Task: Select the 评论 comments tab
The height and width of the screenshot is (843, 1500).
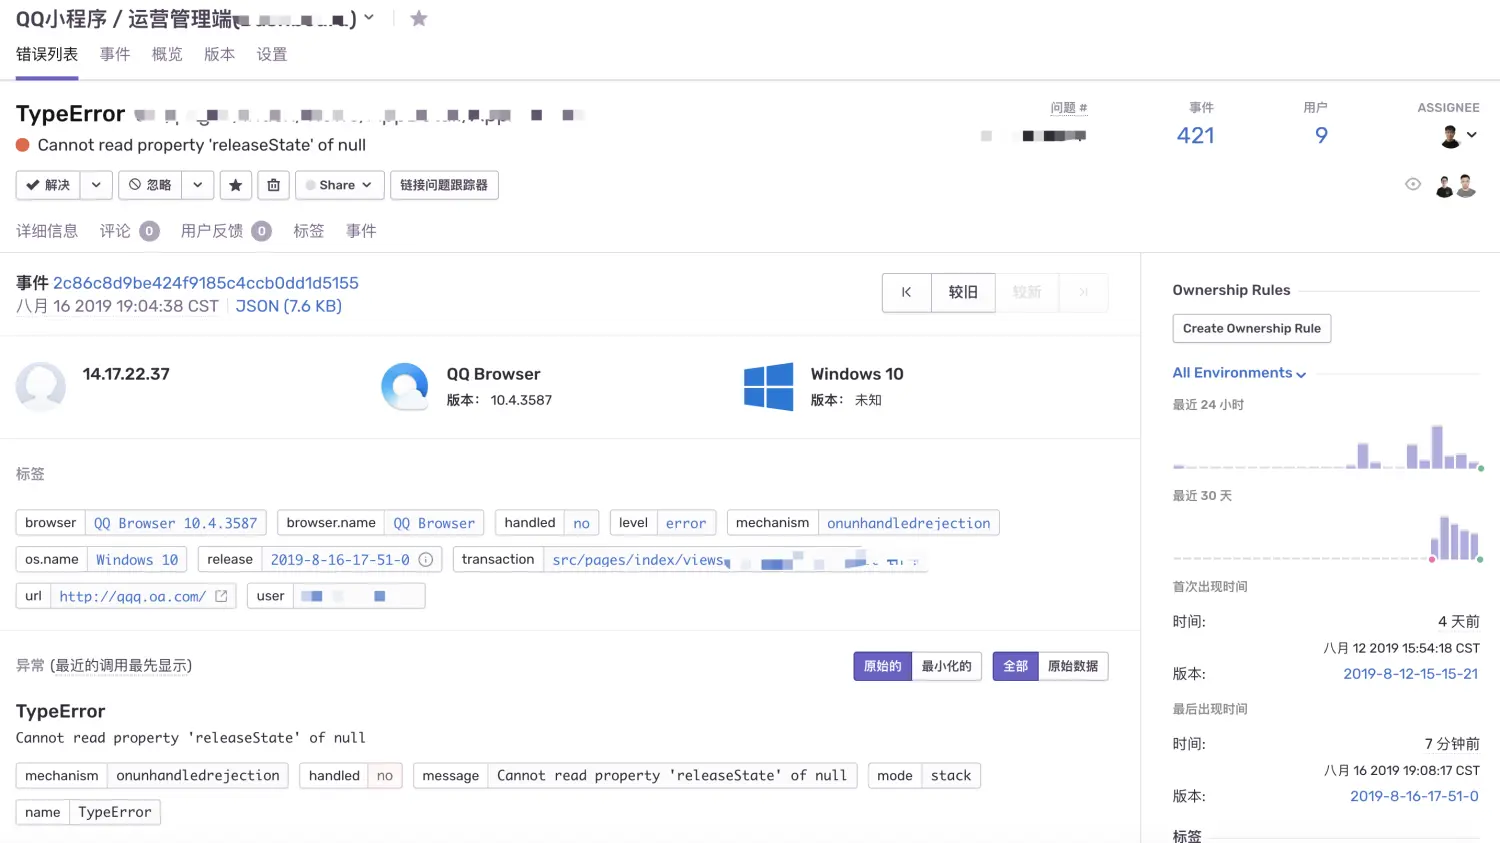Action: (x=129, y=231)
